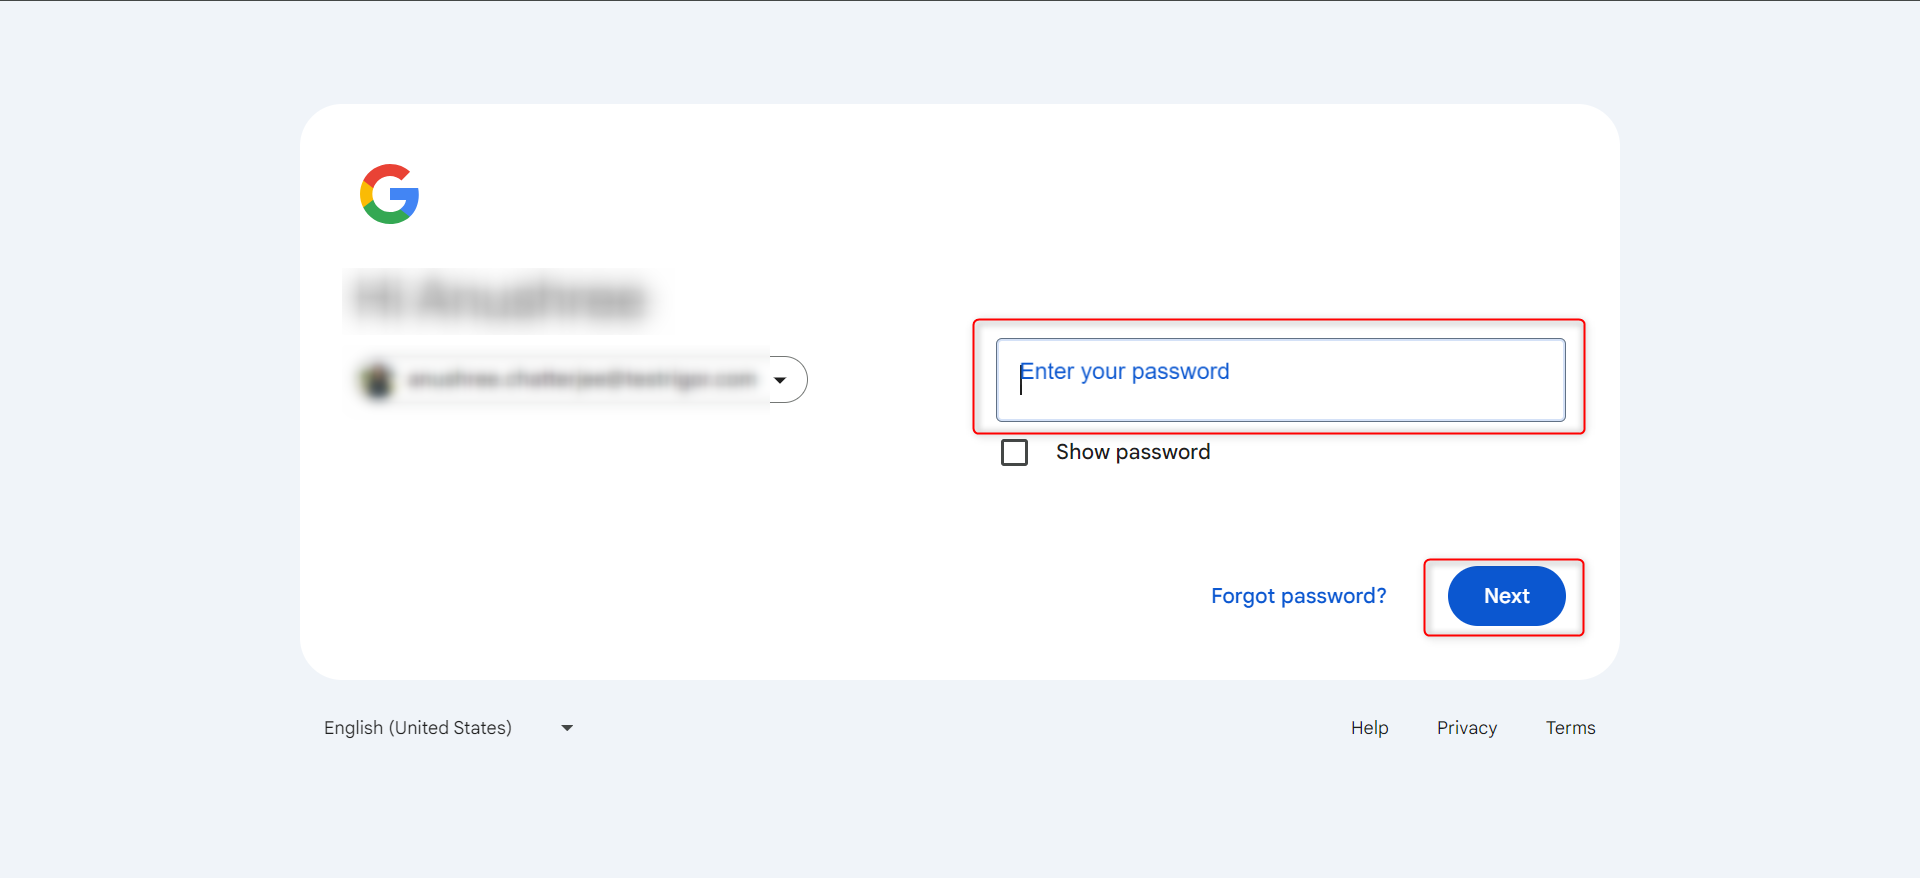Click the "Enter your password" placeholder text

point(1125,372)
